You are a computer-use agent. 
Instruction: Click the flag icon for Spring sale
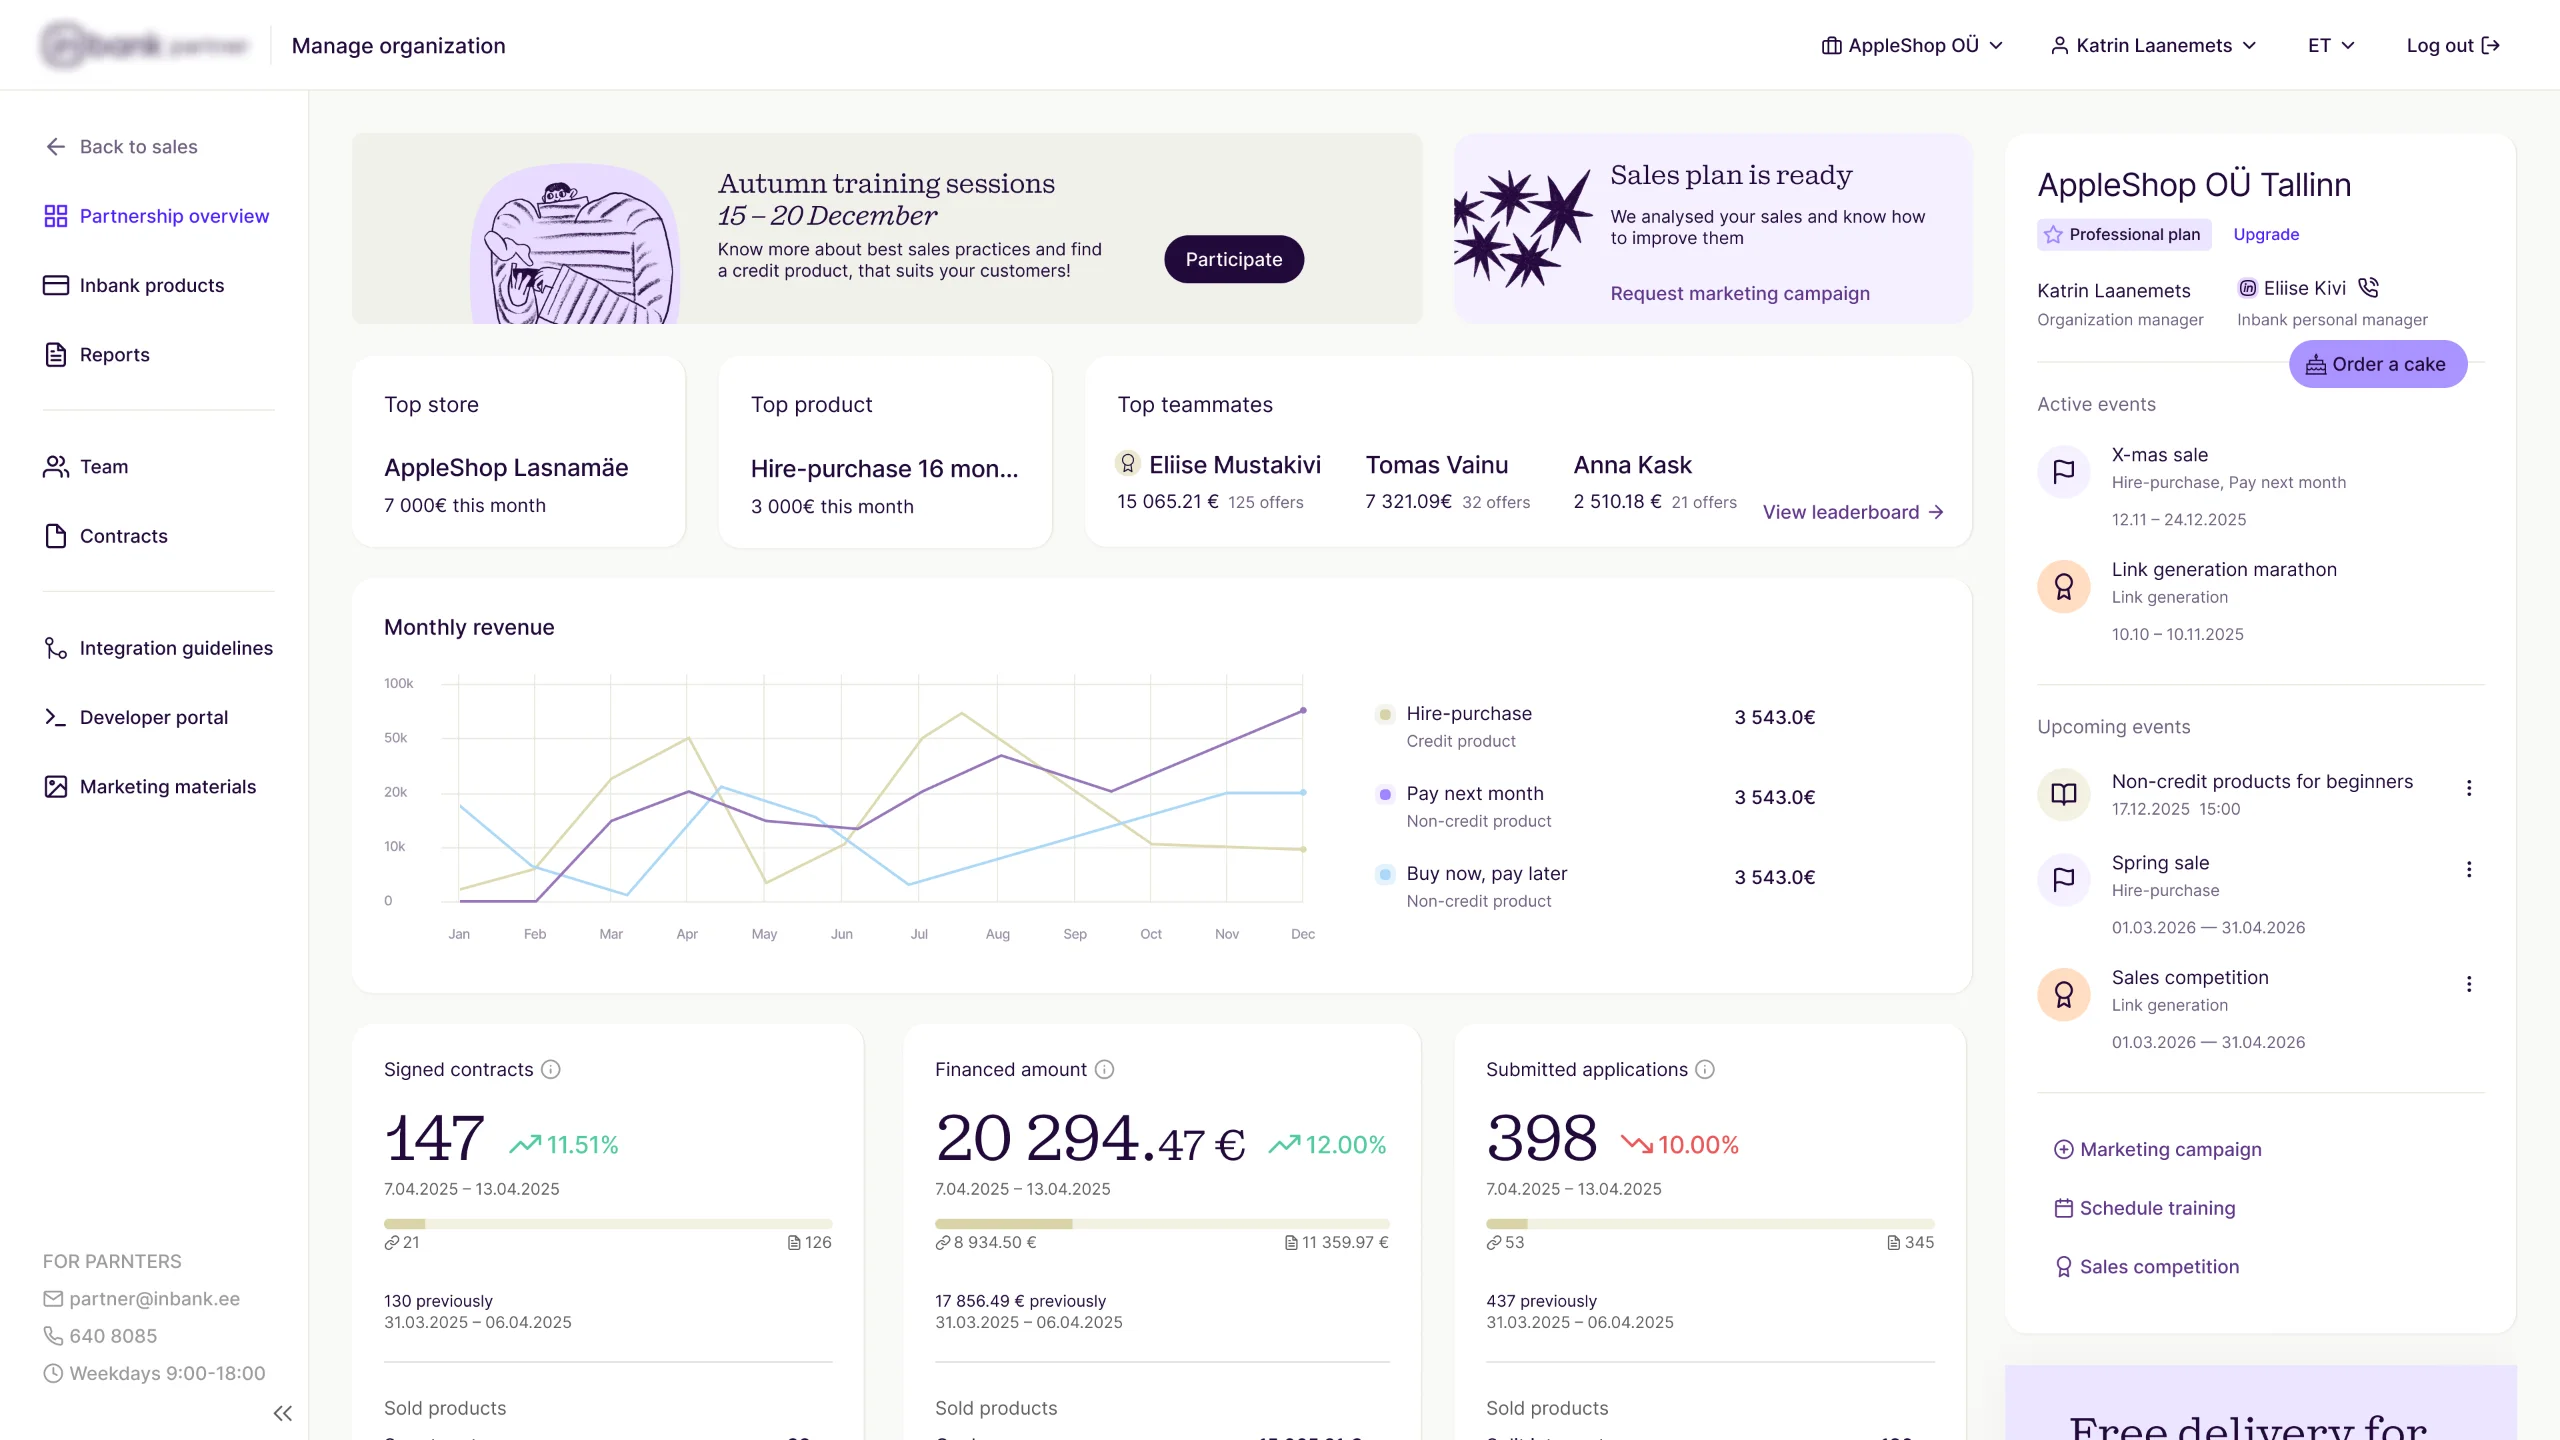coord(2064,880)
